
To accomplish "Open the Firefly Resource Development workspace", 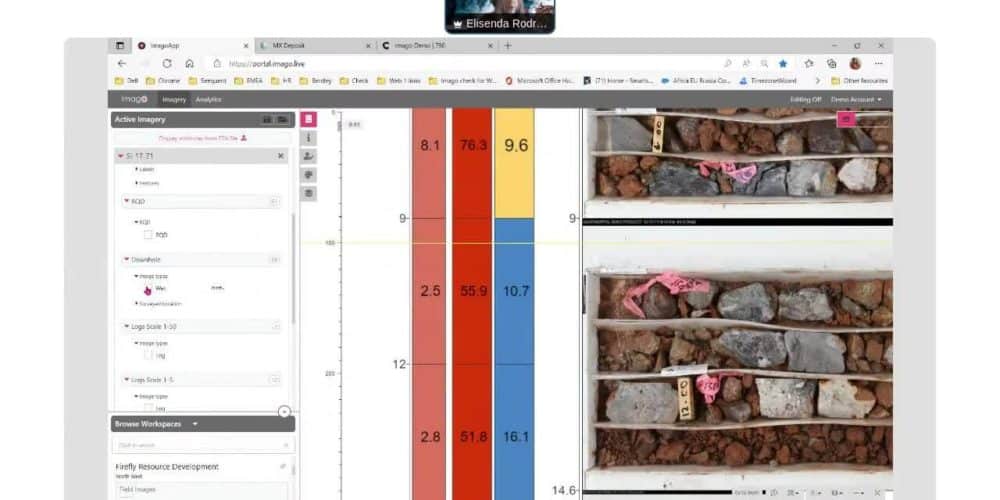I will click(168, 467).
